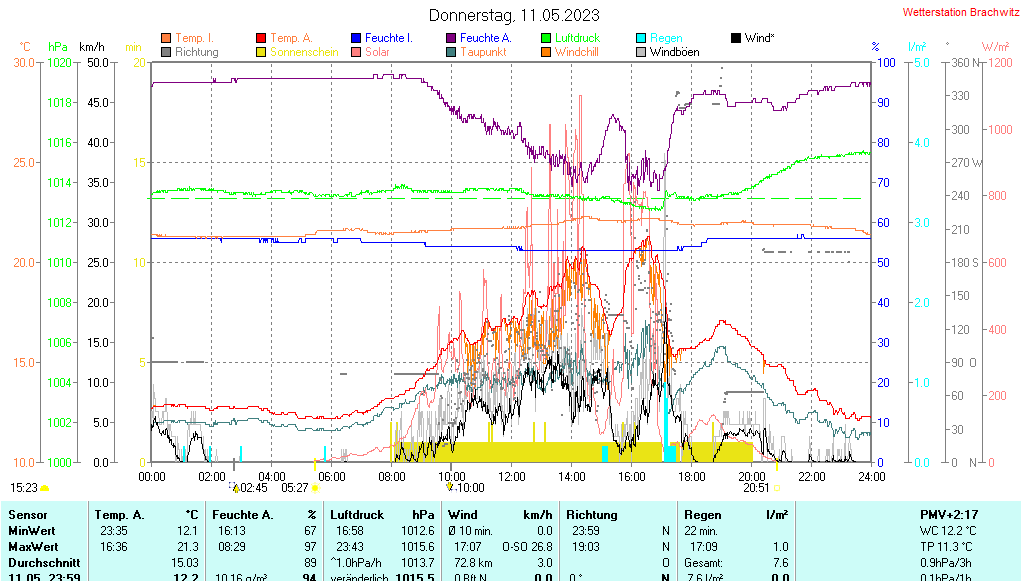This screenshot has width=1021, height=581.
Task: Click the cyan Regen legend square
Action: (x=641, y=38)
